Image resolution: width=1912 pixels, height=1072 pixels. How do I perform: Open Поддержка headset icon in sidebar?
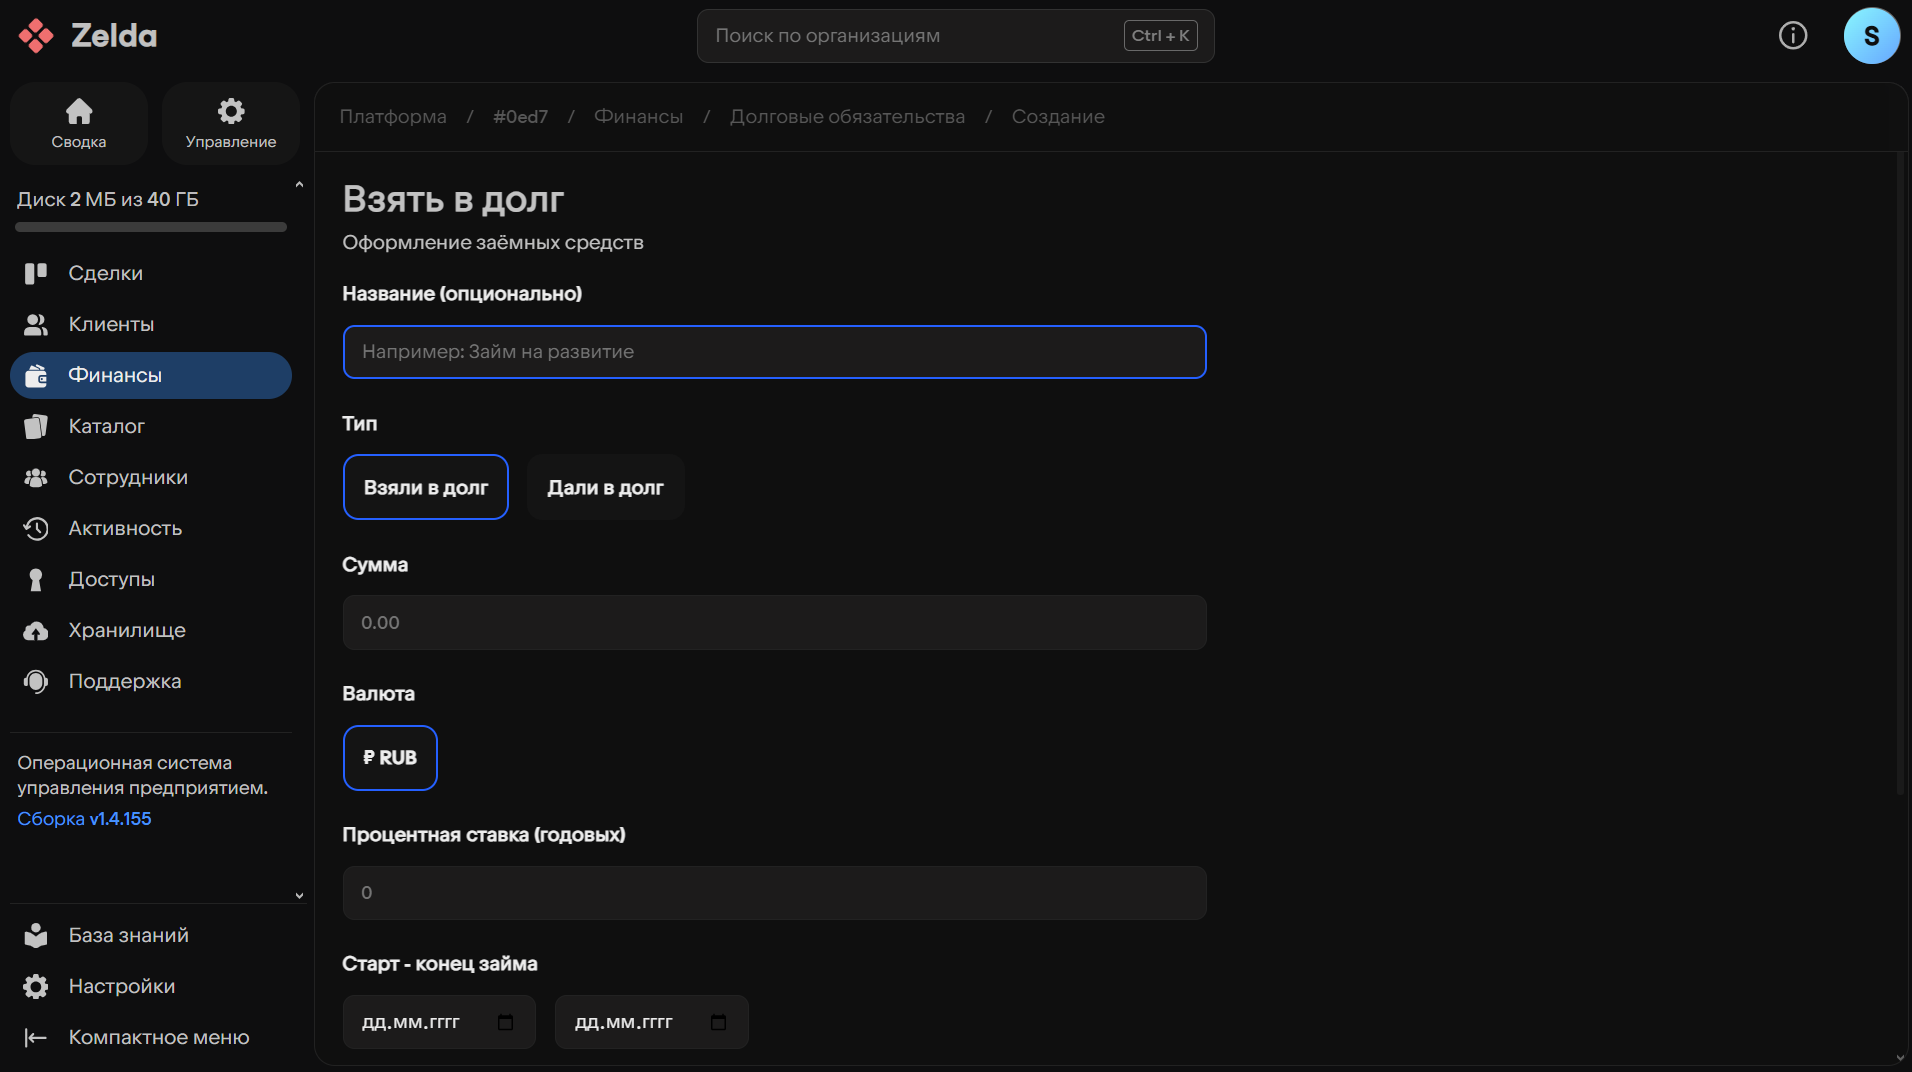[36, 682]
